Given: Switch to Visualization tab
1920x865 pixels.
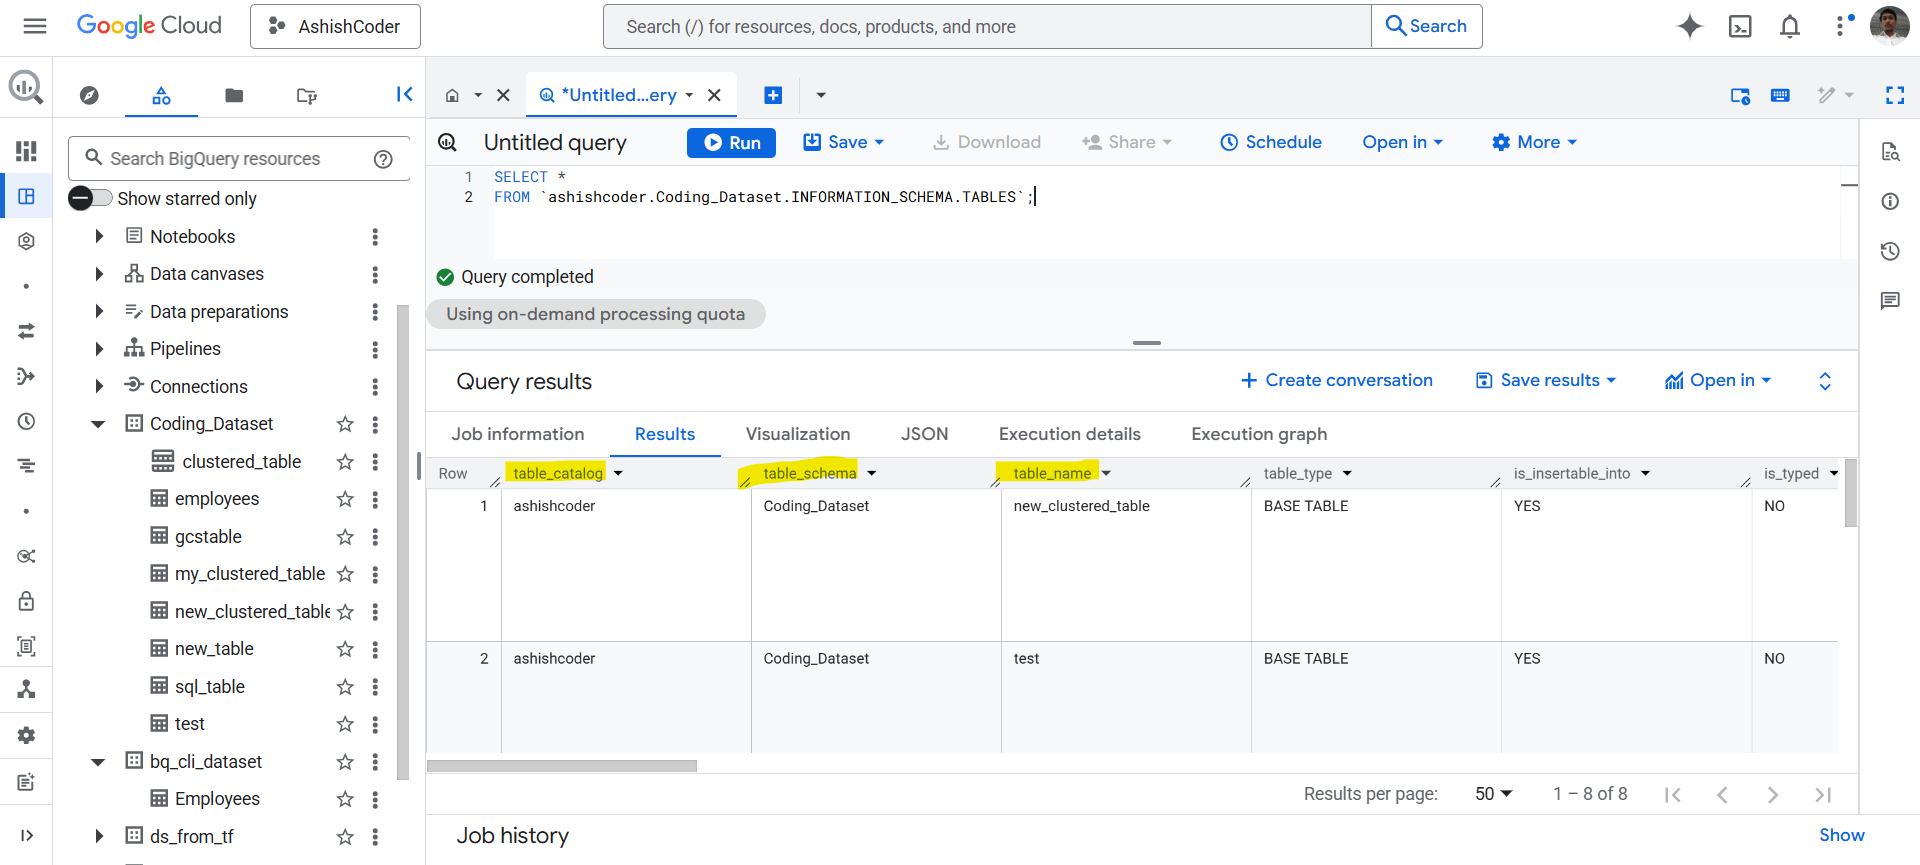Looking at the screenshot, I should (798, 434).
